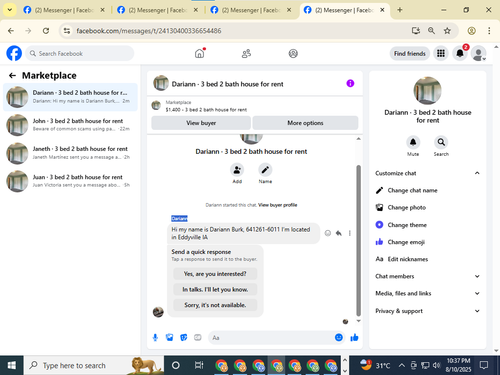Open the Facebook logo home link

(14, 53)
